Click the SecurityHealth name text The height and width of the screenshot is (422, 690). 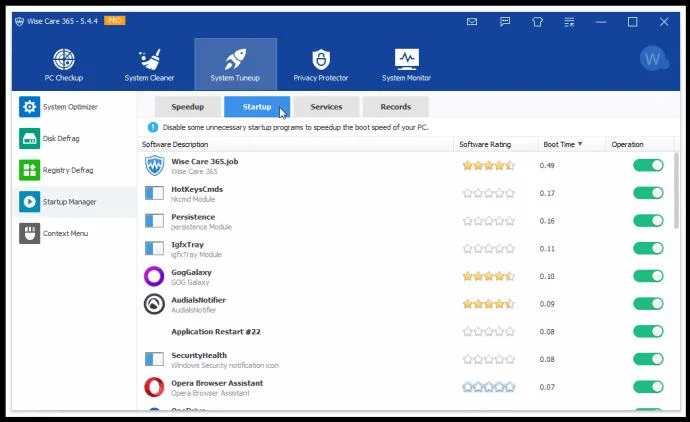pyautogui.click(x=199, y=356)
